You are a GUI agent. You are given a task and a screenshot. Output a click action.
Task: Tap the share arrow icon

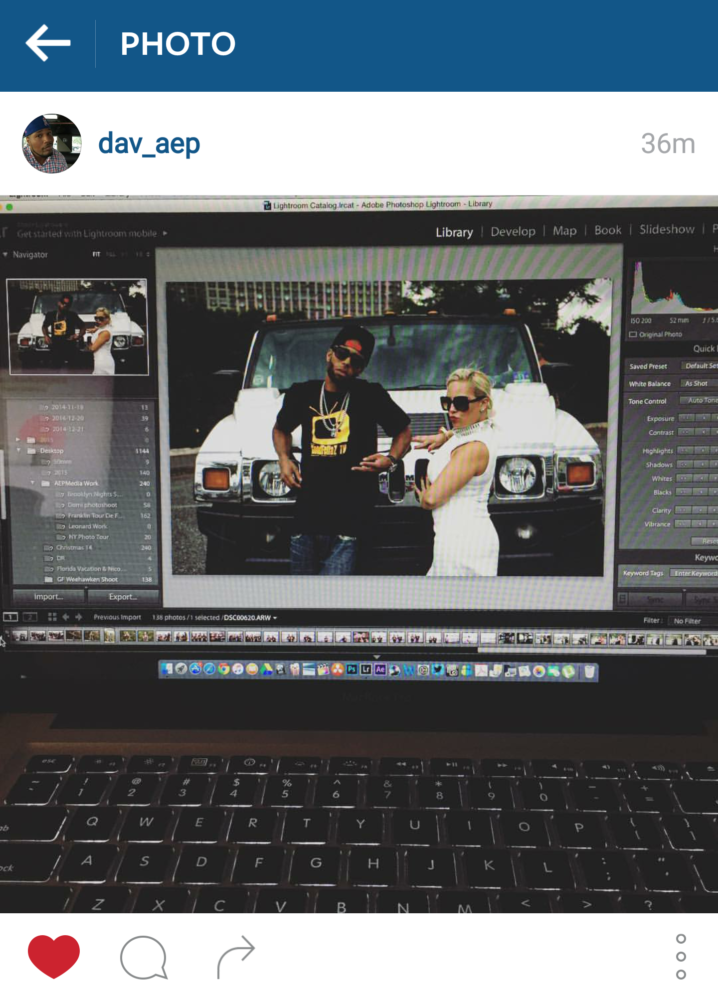pyautogui.click(x=235, y=957)
